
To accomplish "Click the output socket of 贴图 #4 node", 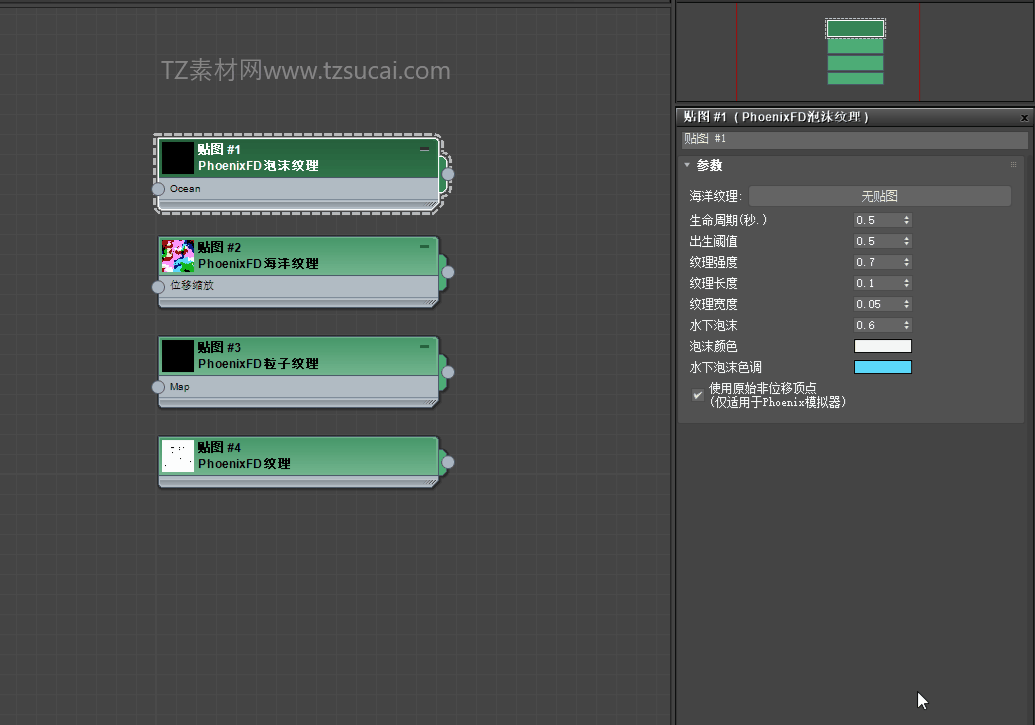I will [x=448, y=462].
